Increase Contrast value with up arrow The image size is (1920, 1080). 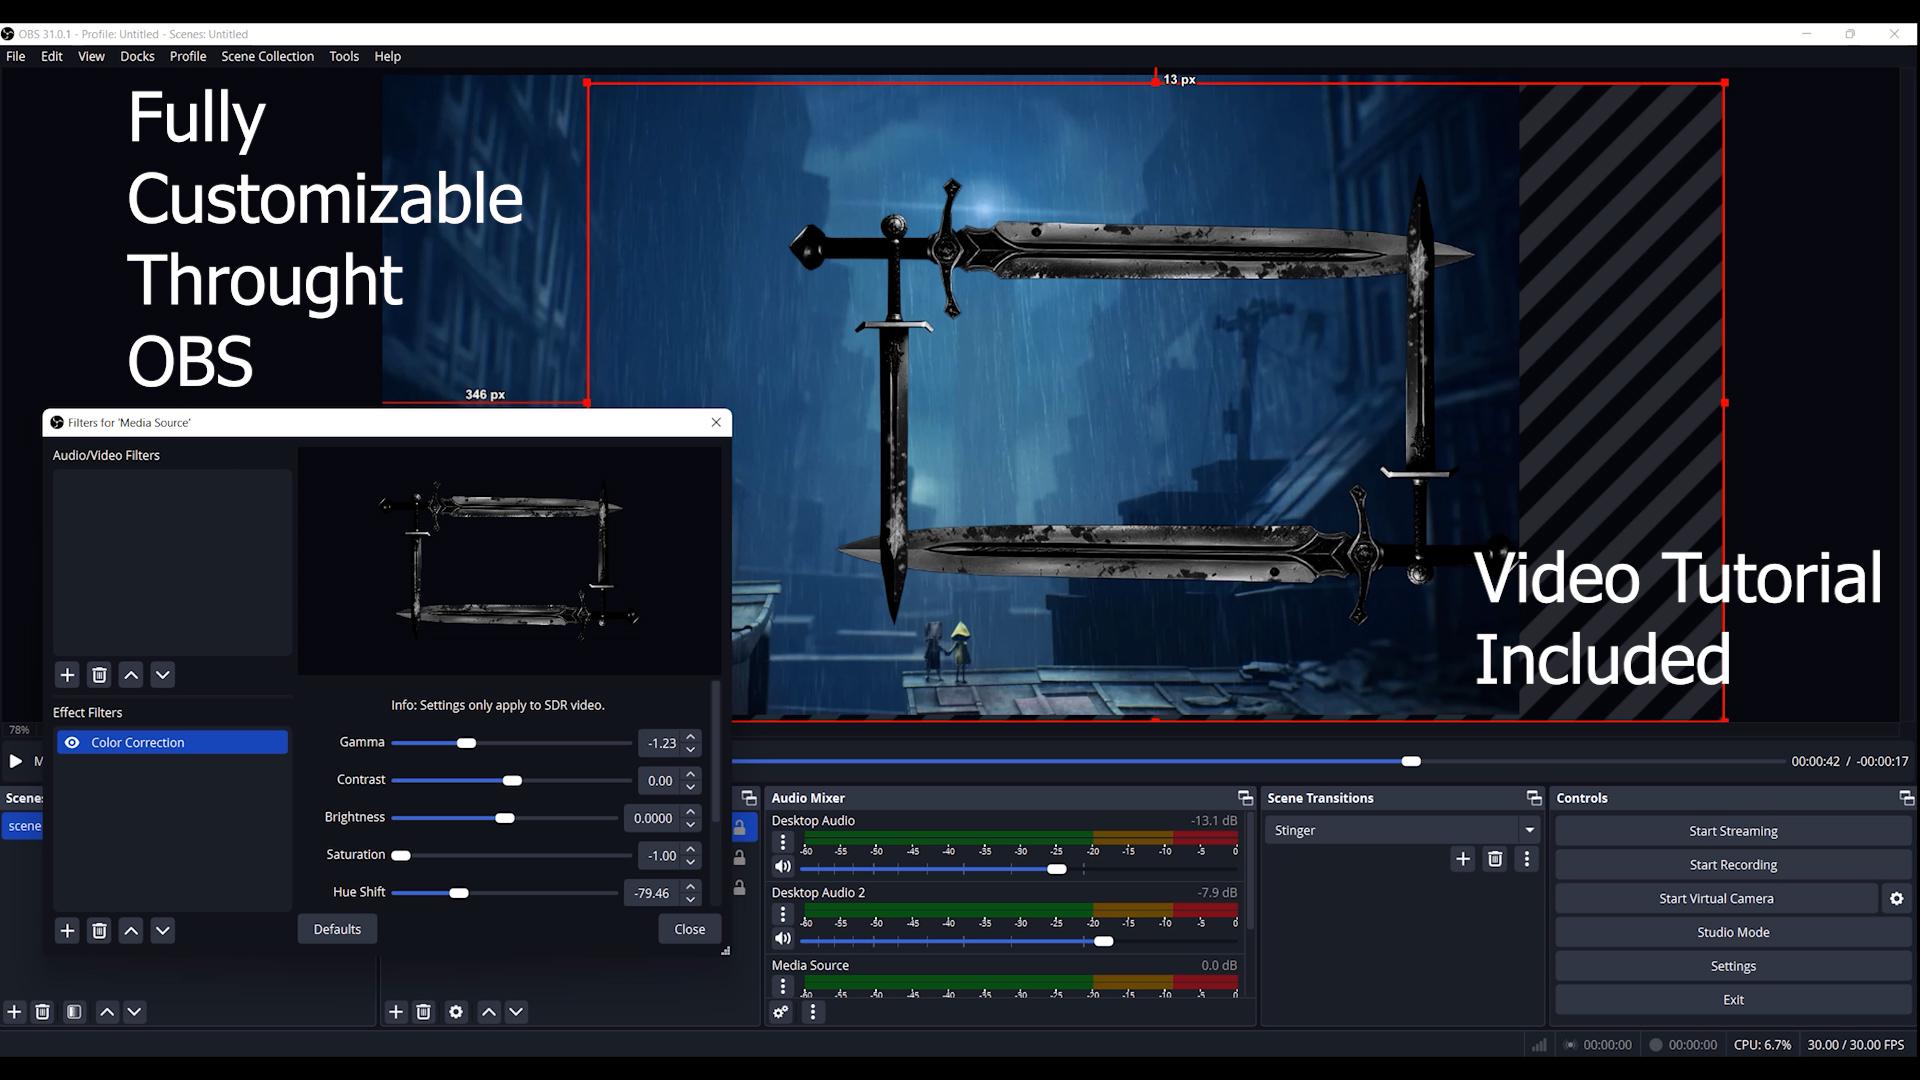click(x=690, y=774)
